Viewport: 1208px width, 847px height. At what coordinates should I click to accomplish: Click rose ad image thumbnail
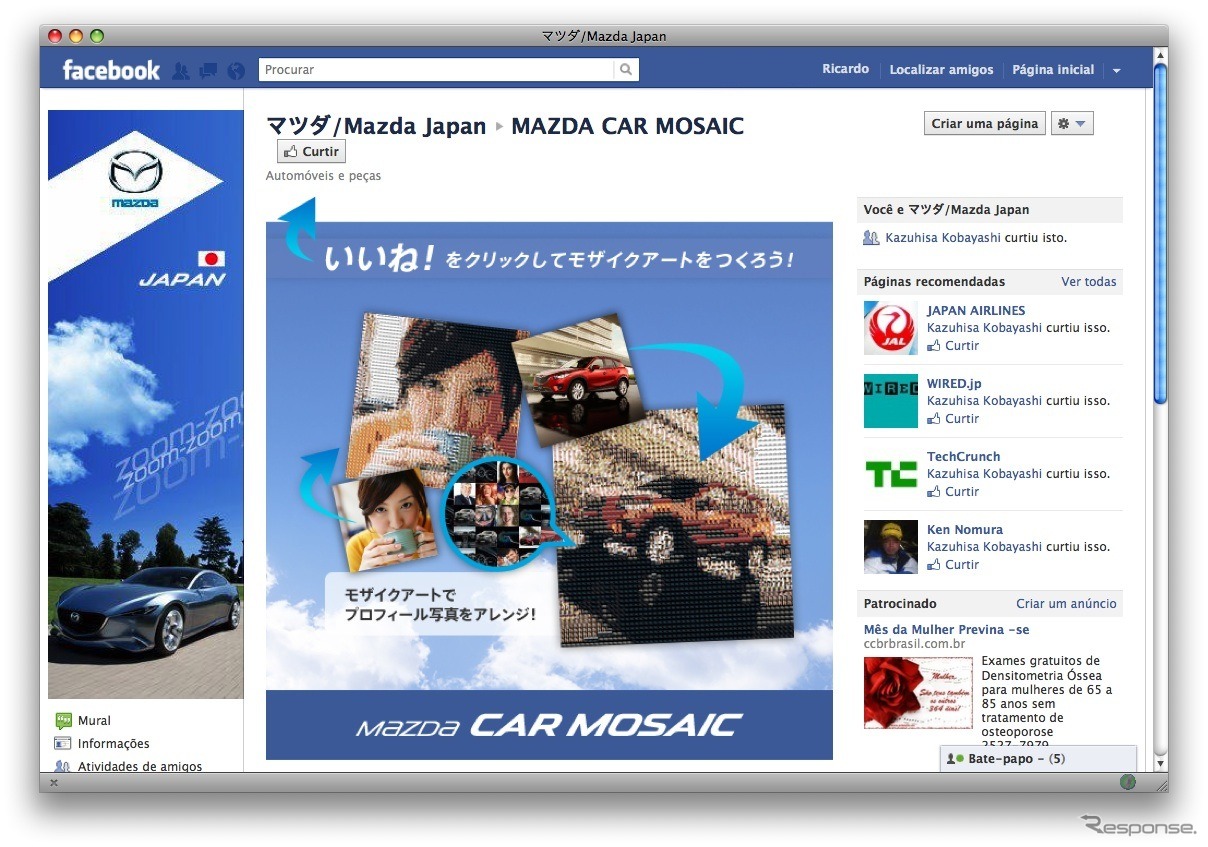click(918, 693)
